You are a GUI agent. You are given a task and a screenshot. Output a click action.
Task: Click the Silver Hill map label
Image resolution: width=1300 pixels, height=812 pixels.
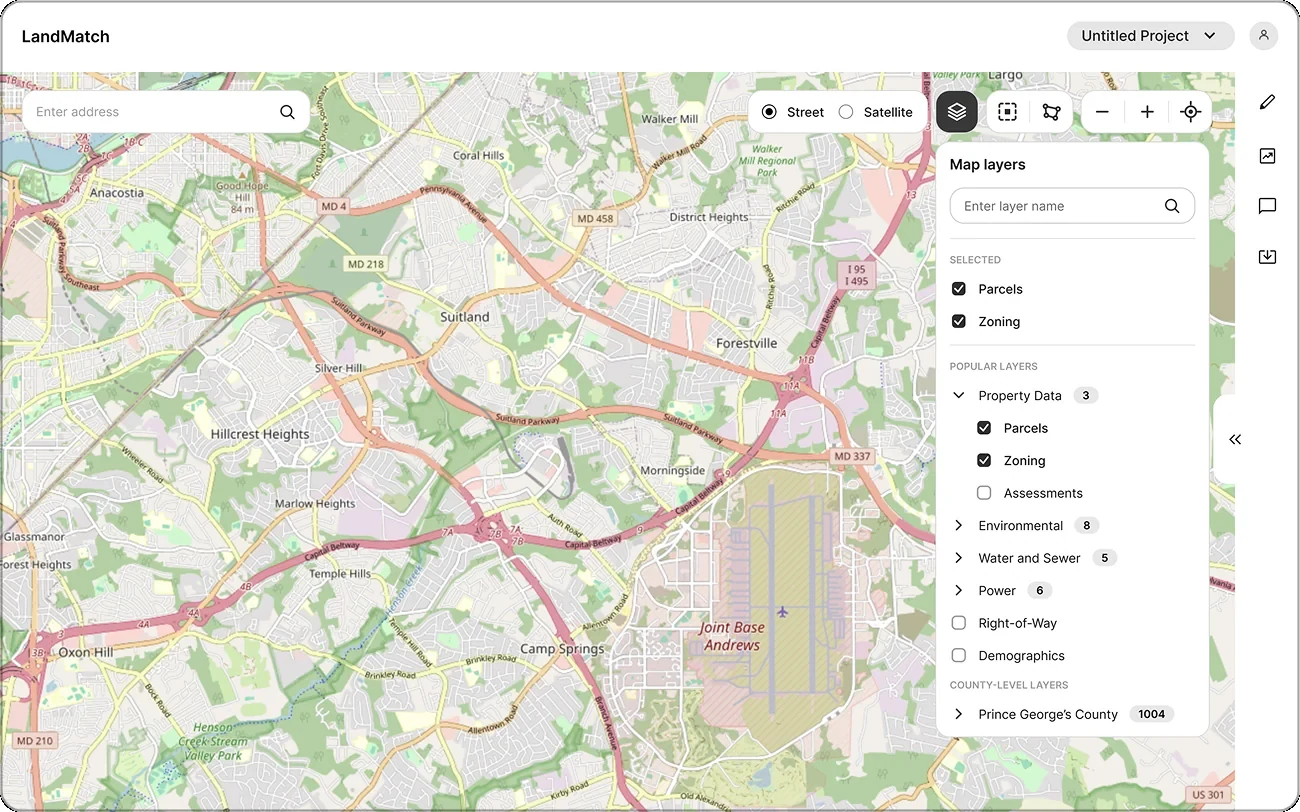[x=339, y=368]
